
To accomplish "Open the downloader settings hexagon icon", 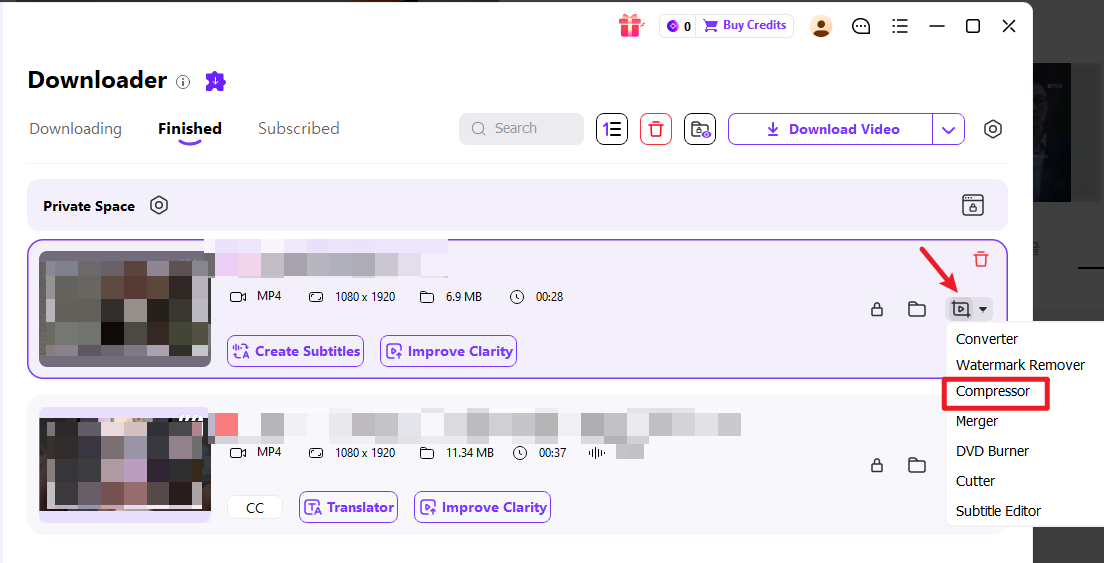I will tap(993, 129).
